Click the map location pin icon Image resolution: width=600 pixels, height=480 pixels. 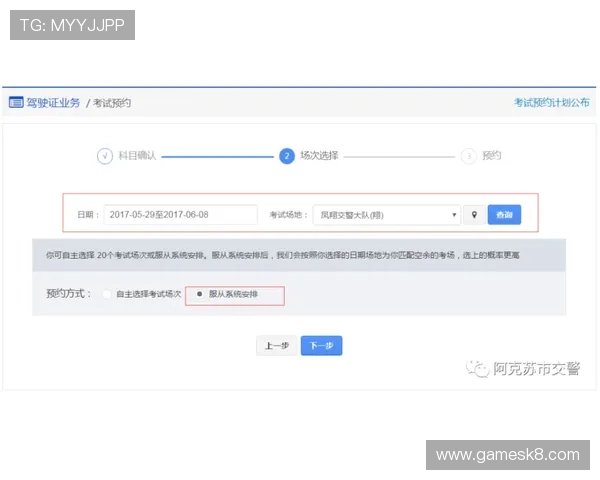tap(474, 215)
